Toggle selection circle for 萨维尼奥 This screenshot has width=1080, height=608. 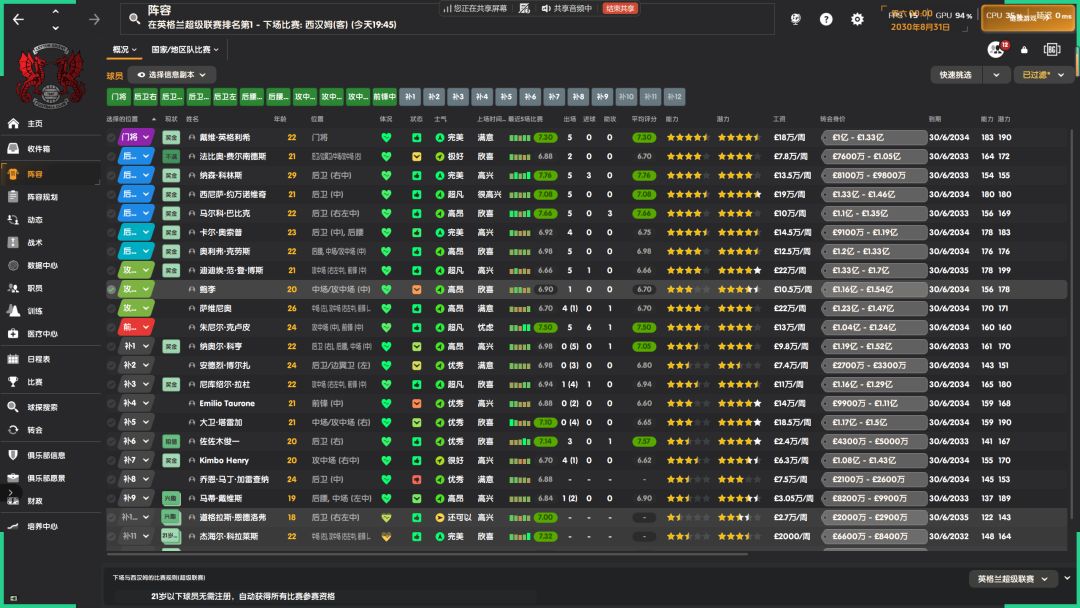tap(112, 308)
